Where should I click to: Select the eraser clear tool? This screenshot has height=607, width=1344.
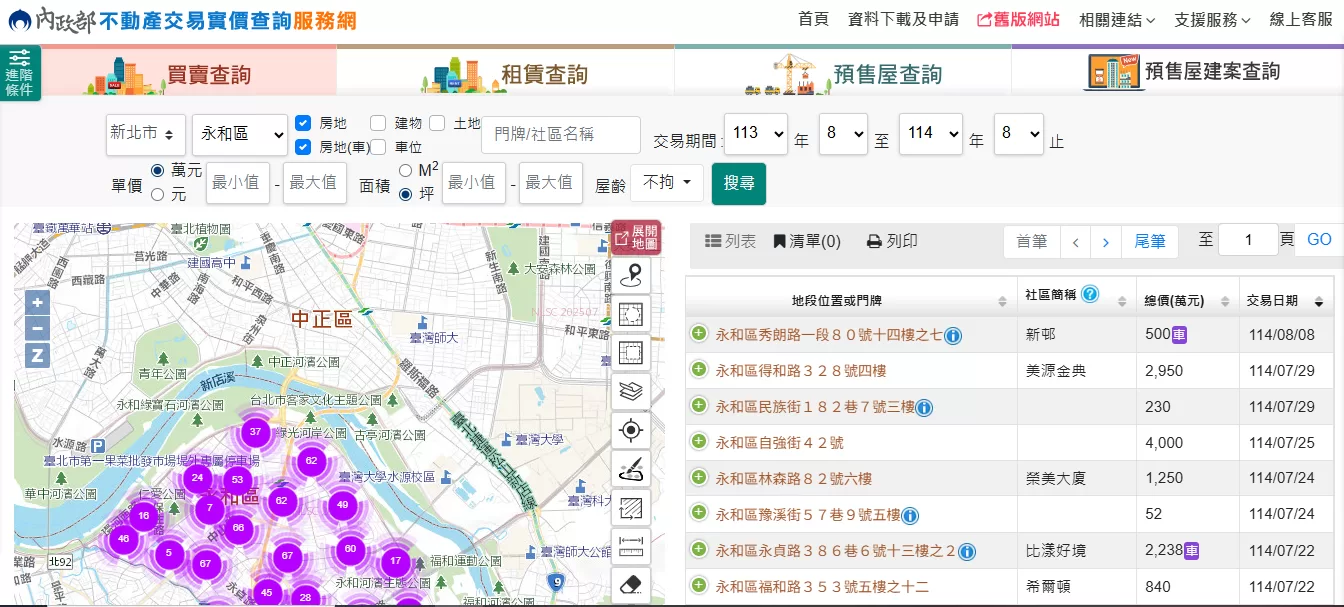631,585
